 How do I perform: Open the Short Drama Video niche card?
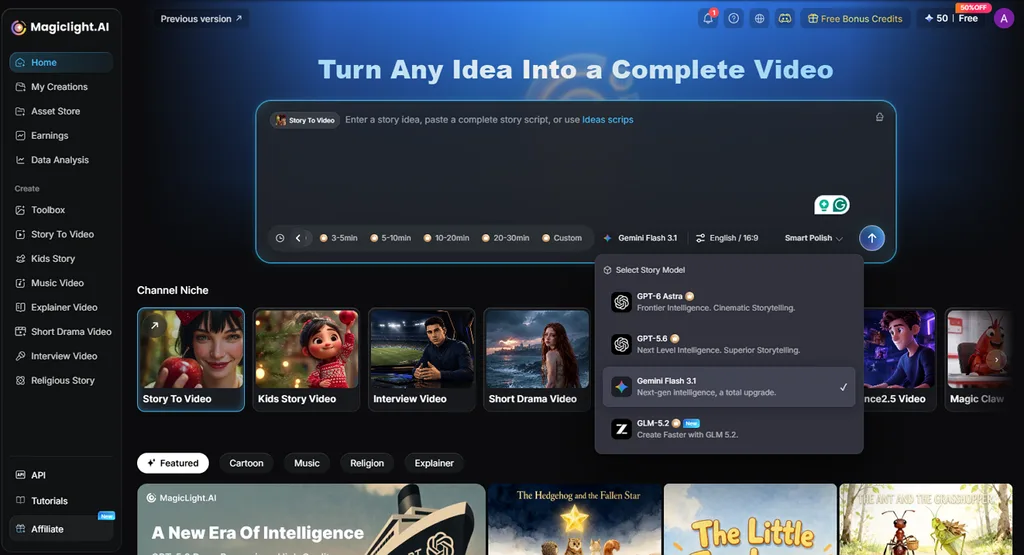537,360
